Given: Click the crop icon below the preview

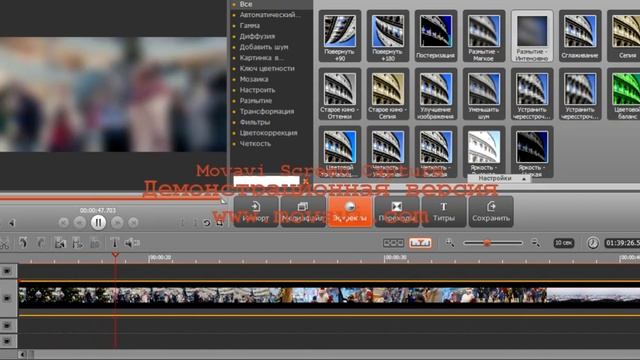Looking at the screenshot, I should click(220, 223).
